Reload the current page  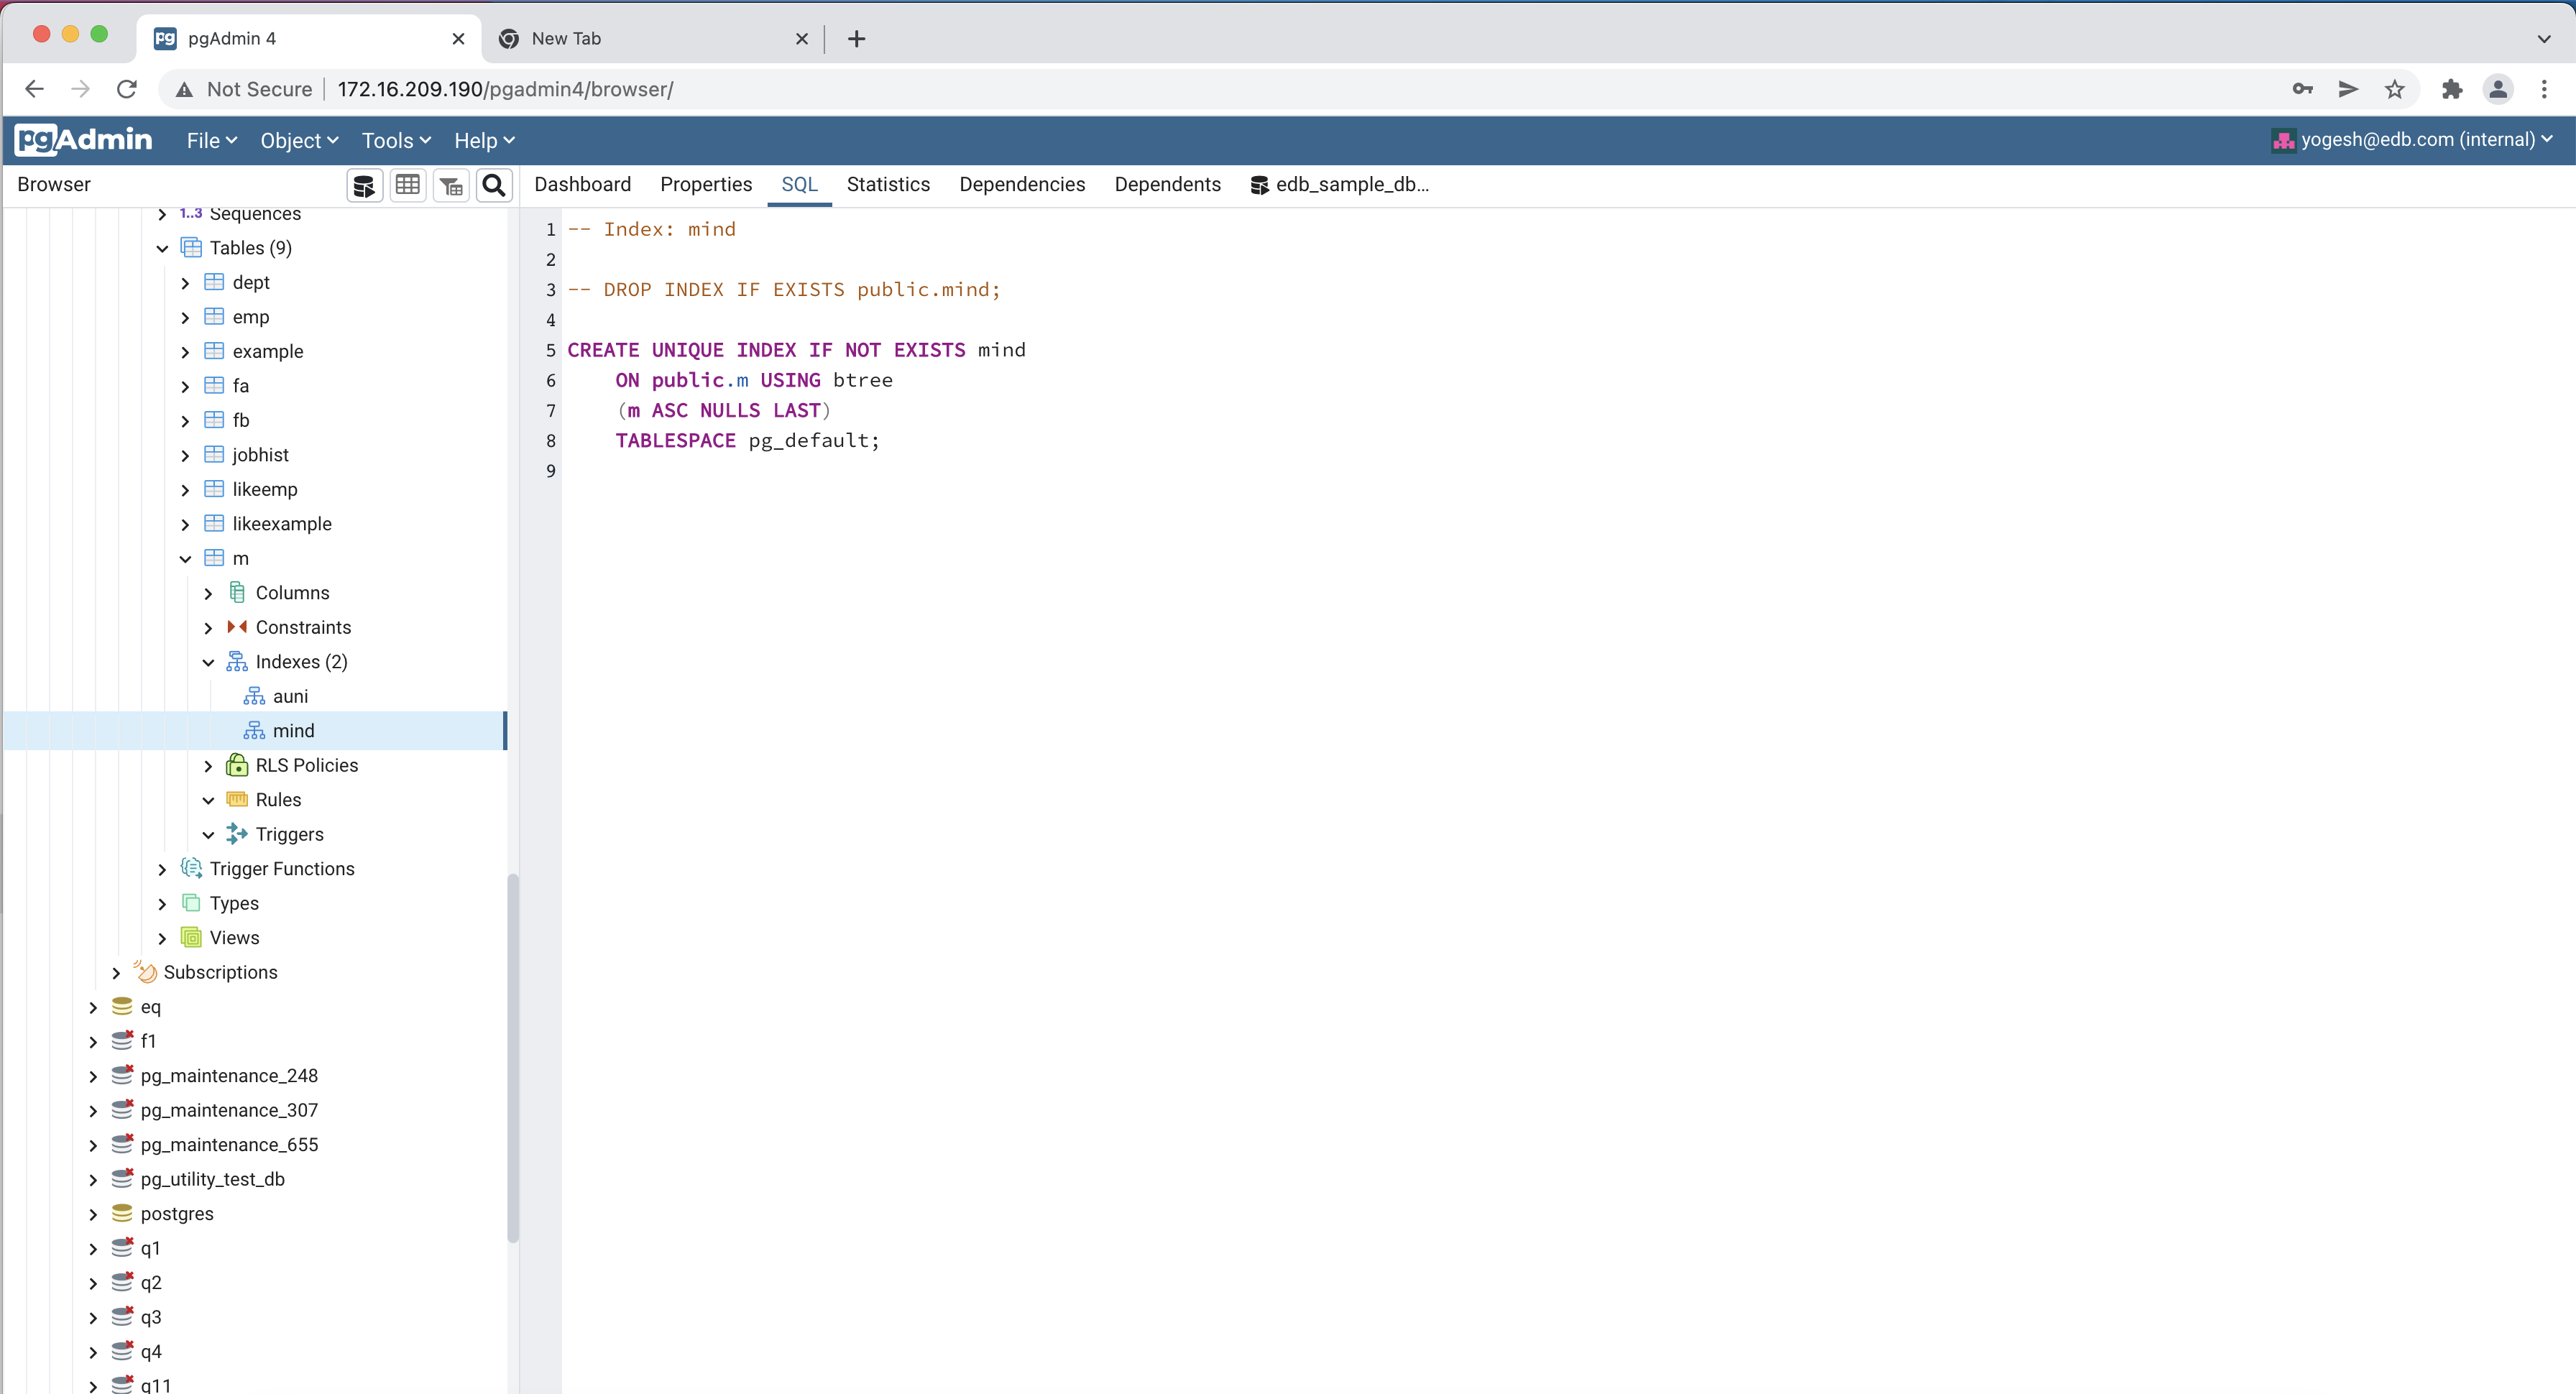coord(126,89)
